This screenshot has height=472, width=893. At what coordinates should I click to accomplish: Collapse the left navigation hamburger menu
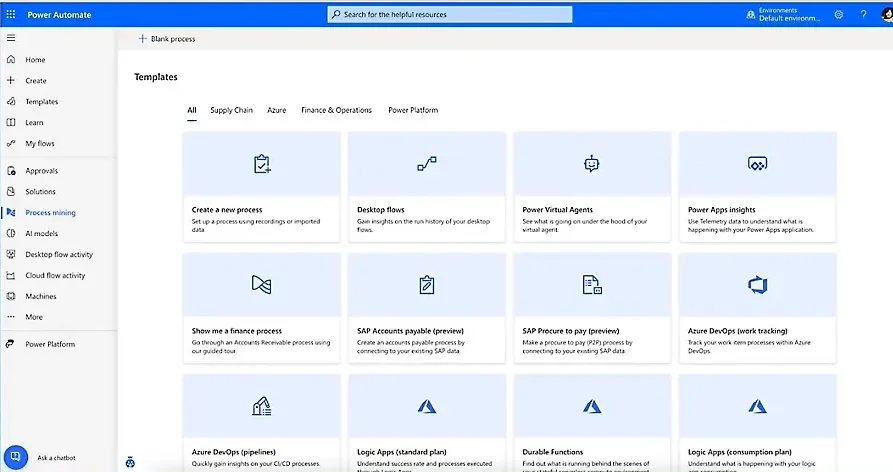(11, 38)
